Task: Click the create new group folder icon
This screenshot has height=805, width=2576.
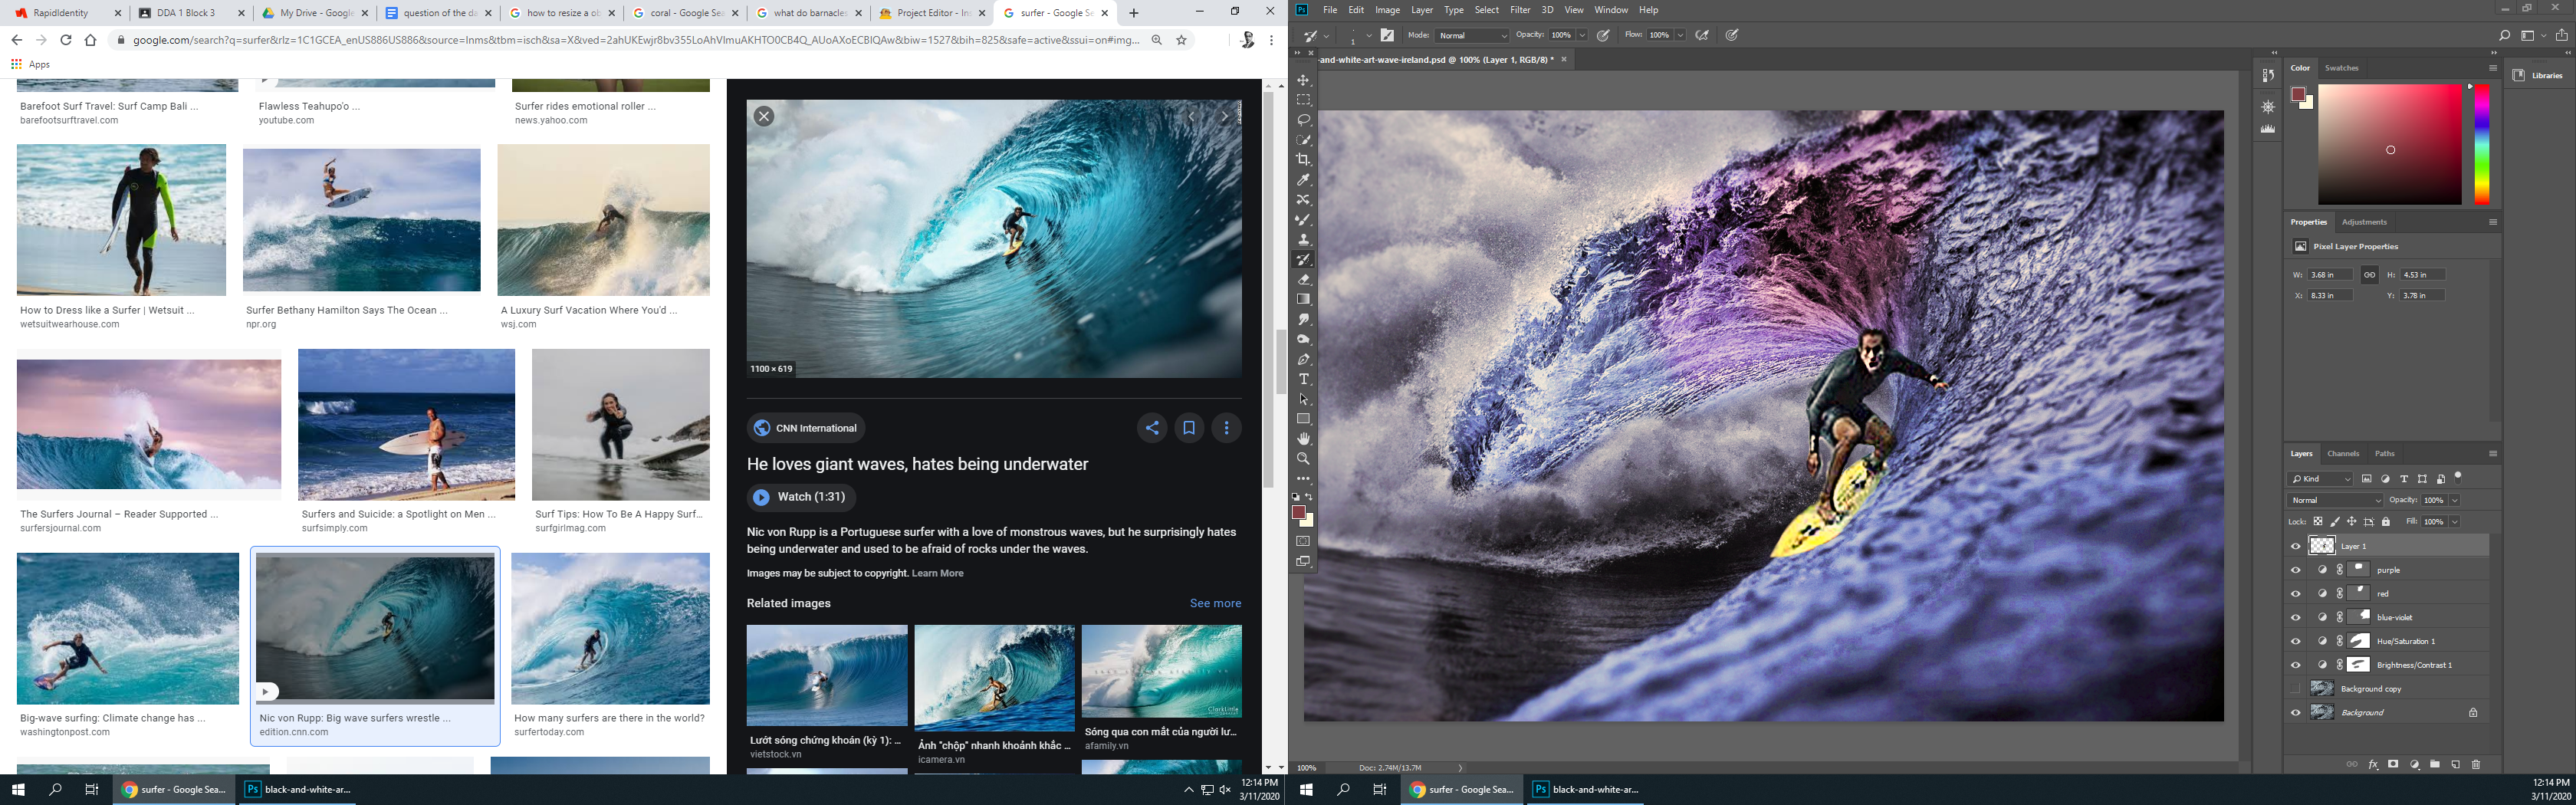Action: [2435, 764]
